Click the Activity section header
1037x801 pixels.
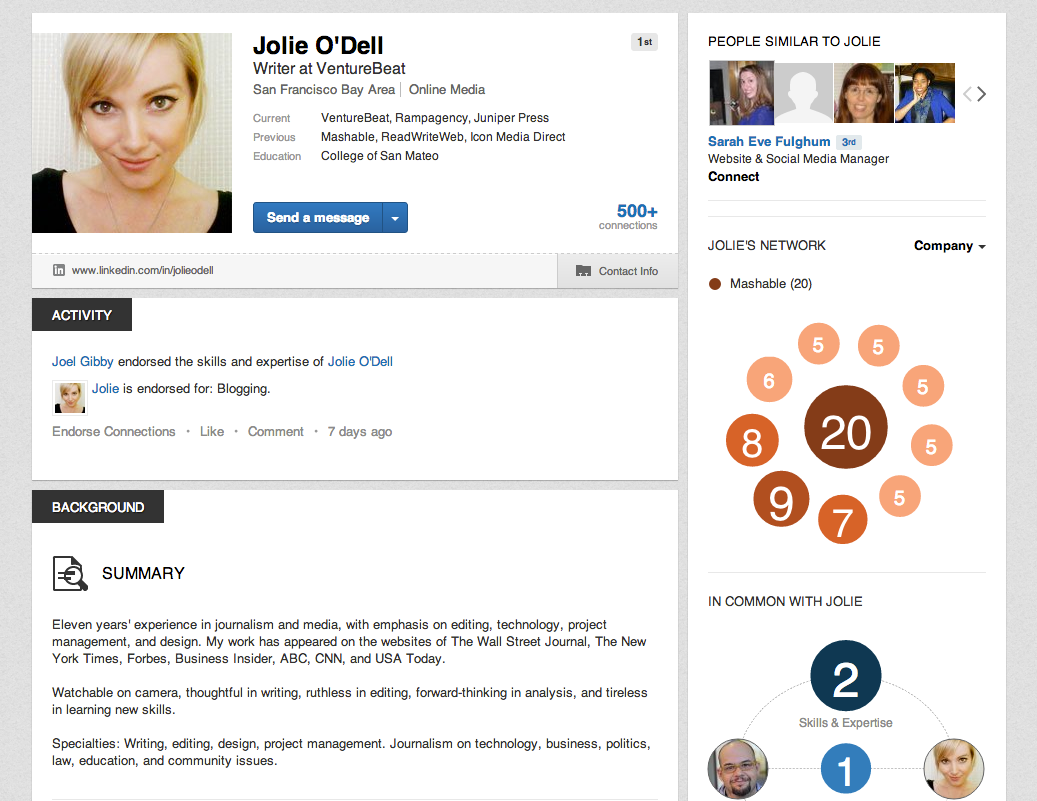[x=82, y=315]
